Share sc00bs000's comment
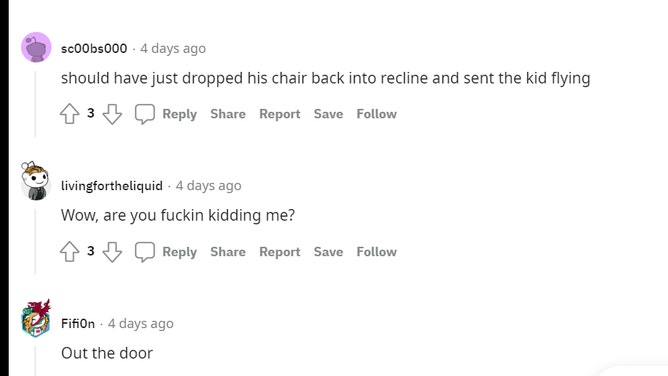 point(228,114)
